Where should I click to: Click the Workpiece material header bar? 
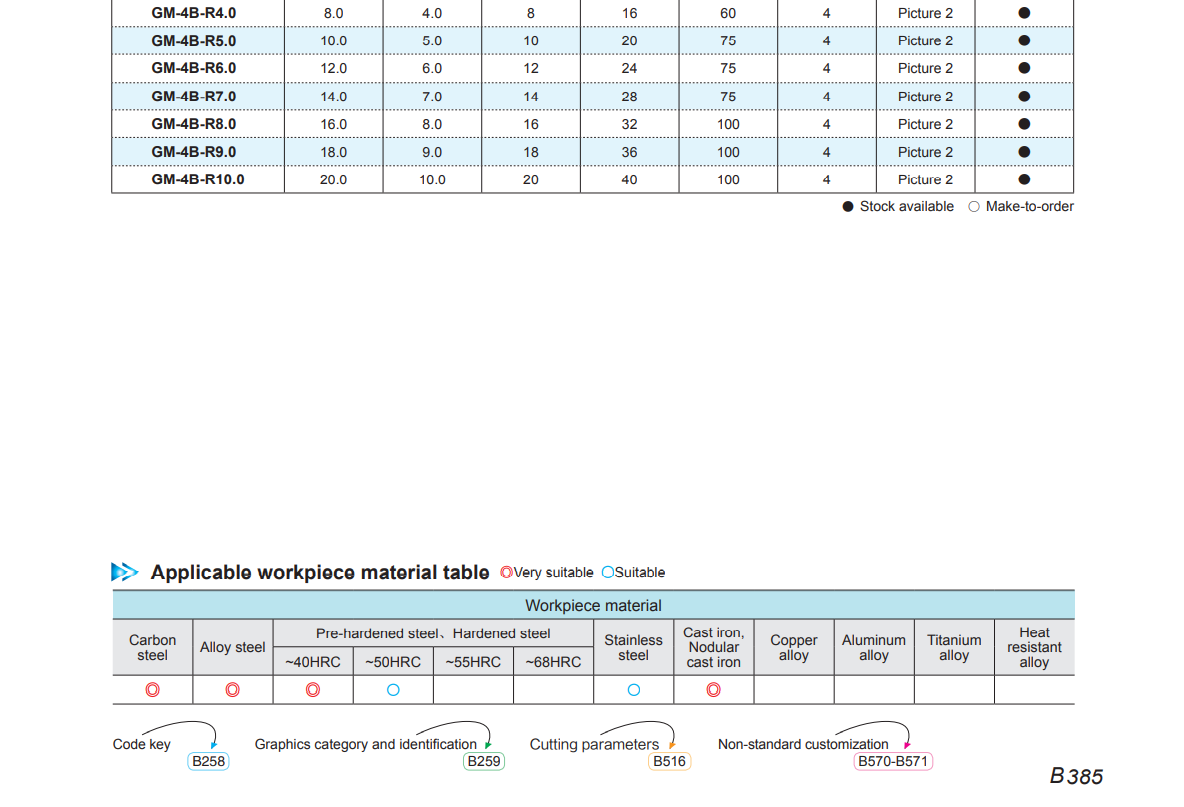(593, 605)
